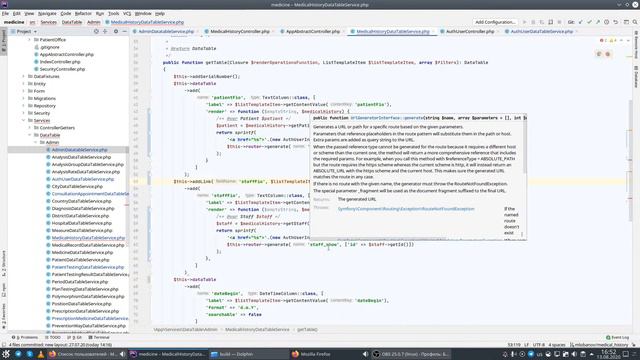Expand the Security folder
This screenshot has width=640, height=360.
click(24, 113)
